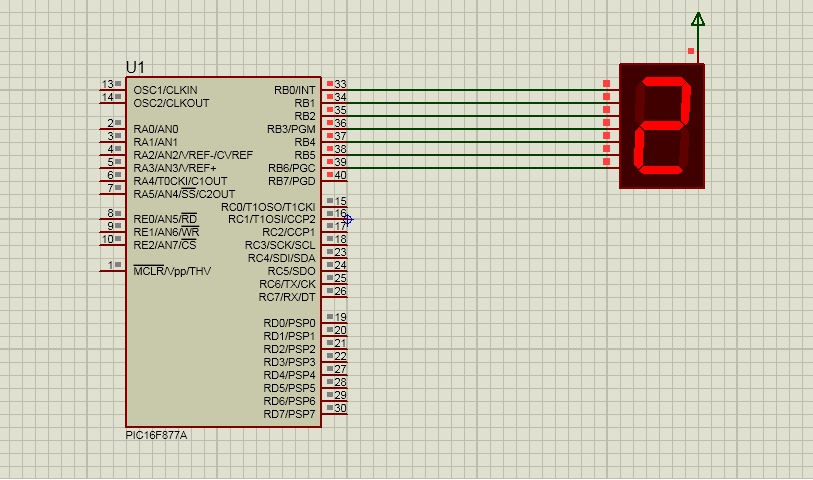Click the RB0/INT pin label
The width and height of the screenshot is (813, 480).
pyautogui.click(x=295, y=90)
